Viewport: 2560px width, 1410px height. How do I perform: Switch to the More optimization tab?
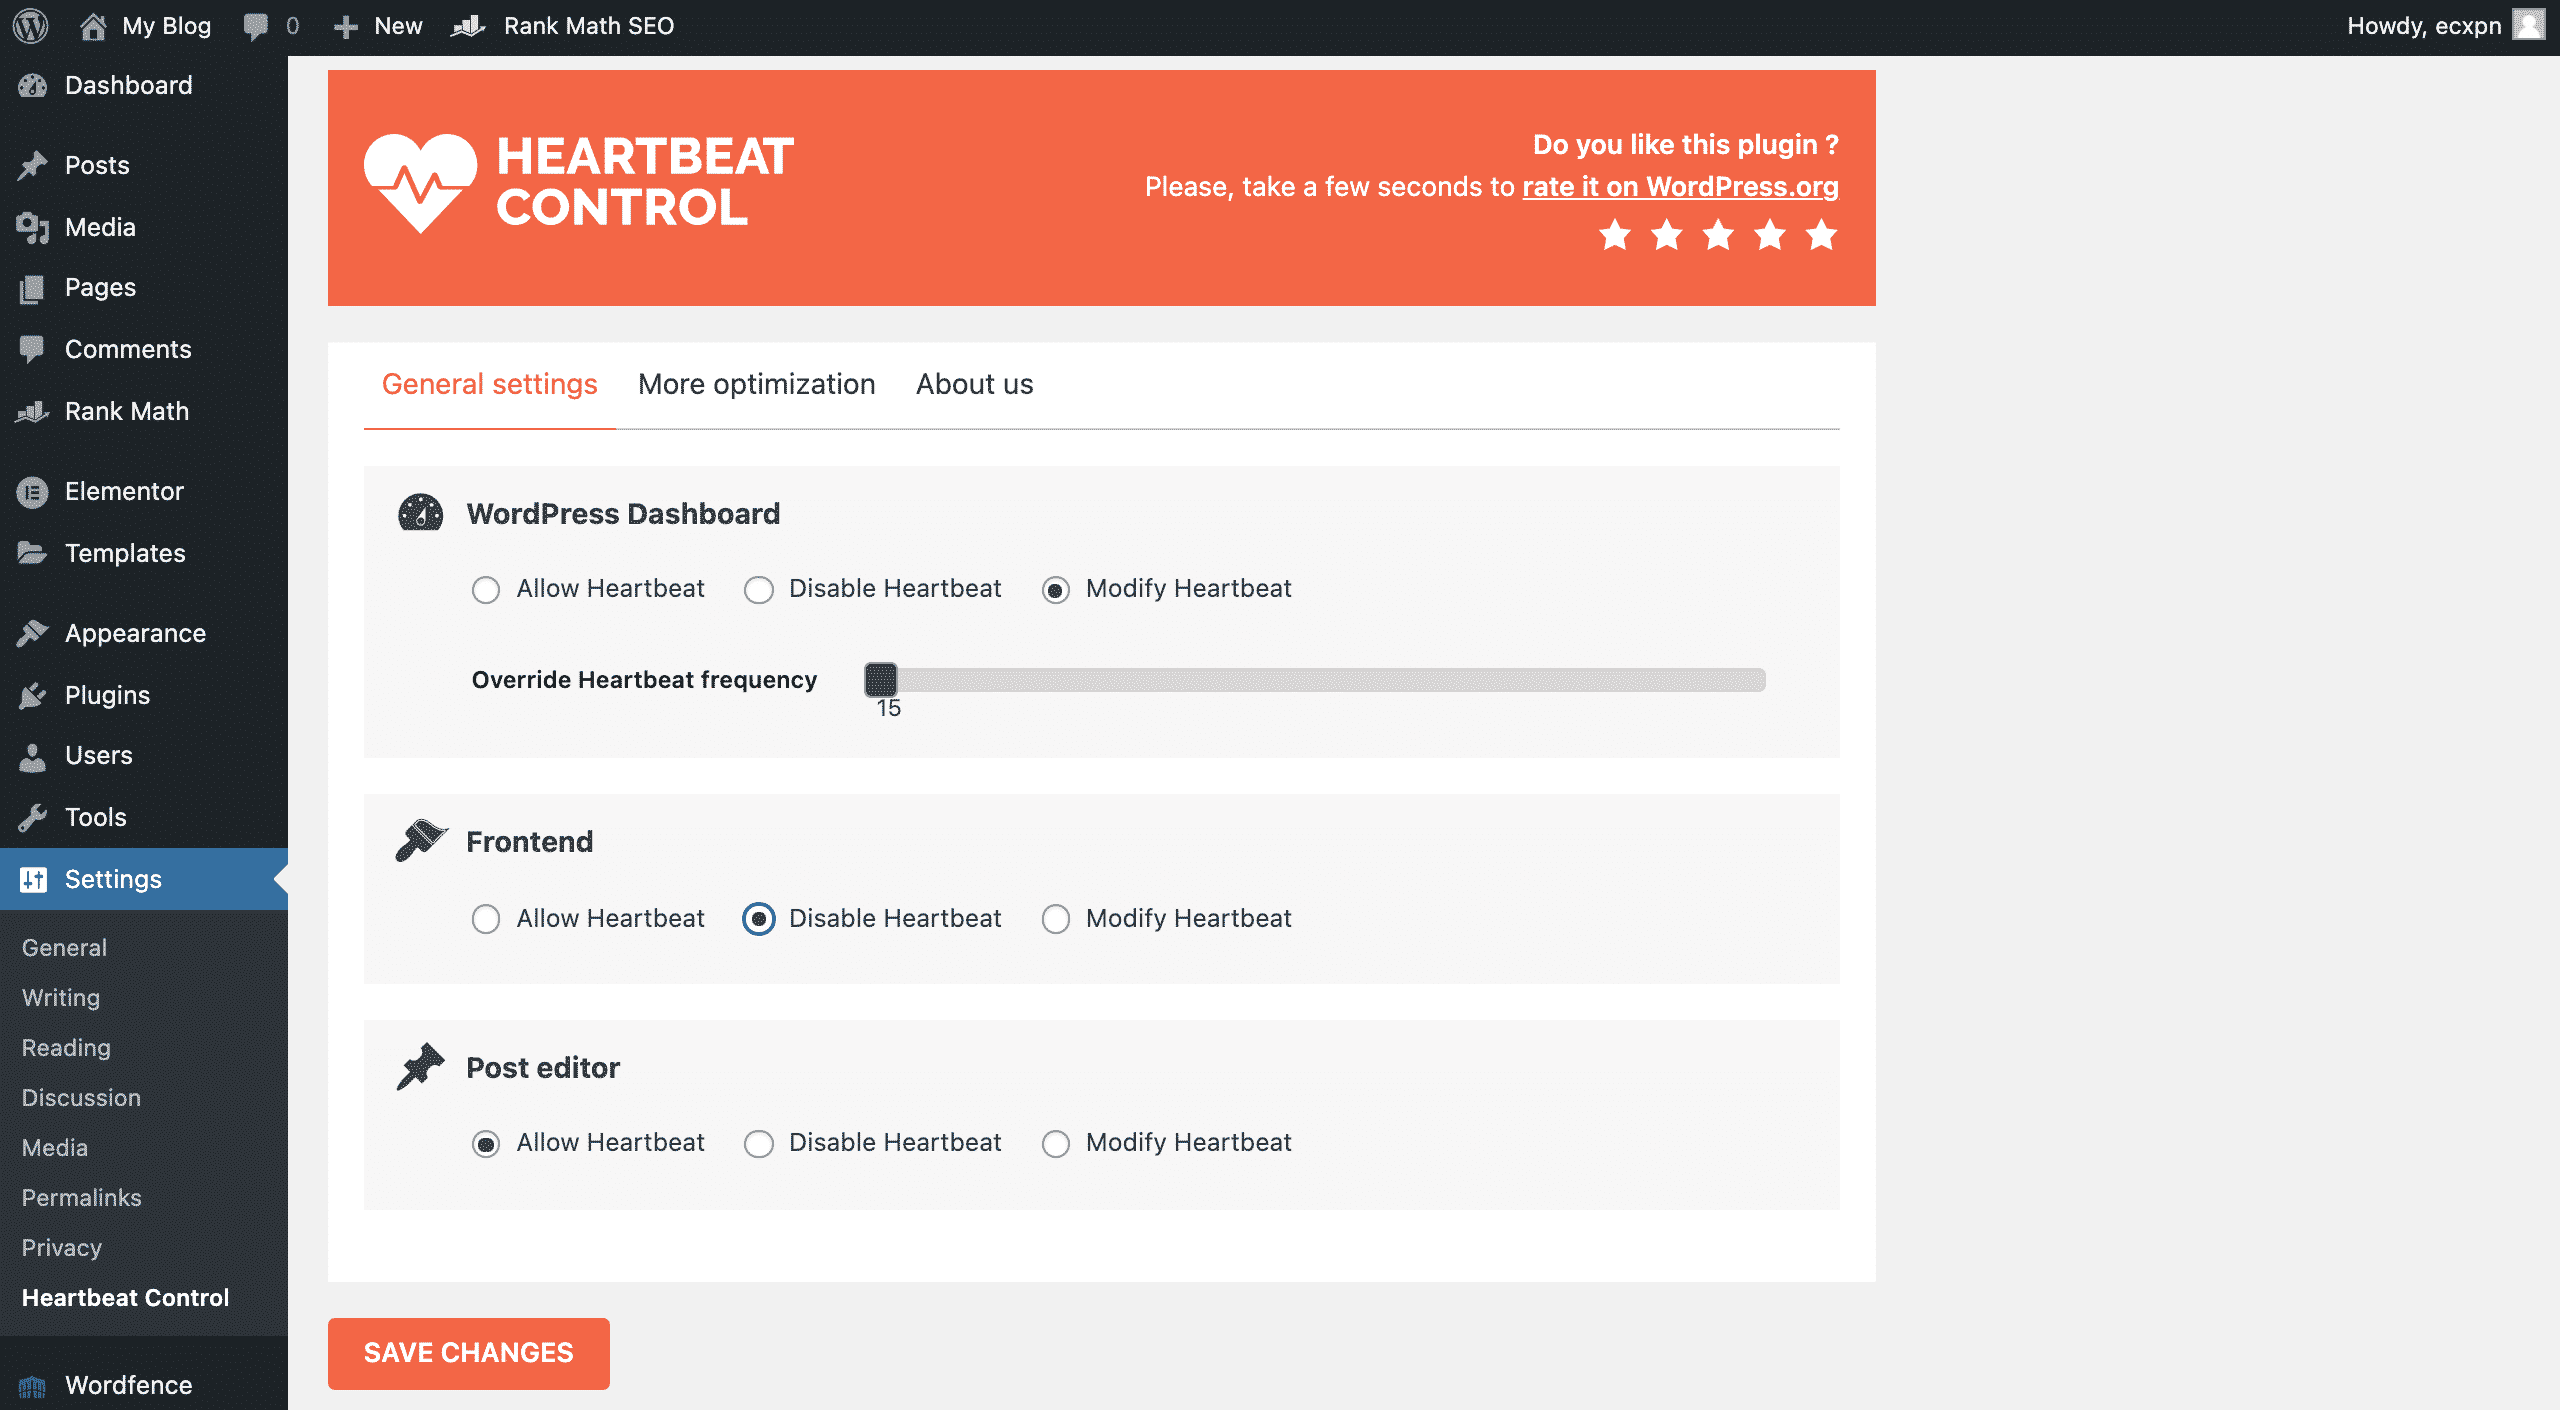756,384
